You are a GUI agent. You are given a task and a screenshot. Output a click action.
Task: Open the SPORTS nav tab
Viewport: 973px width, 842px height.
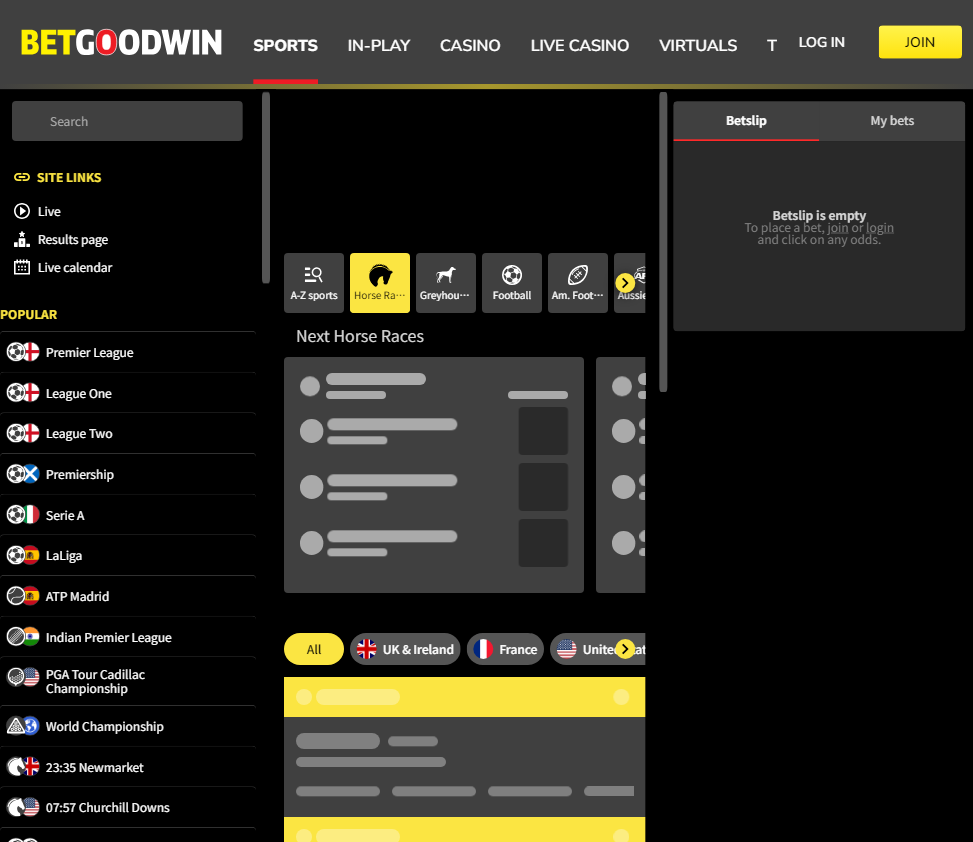(x=285, y=45)
